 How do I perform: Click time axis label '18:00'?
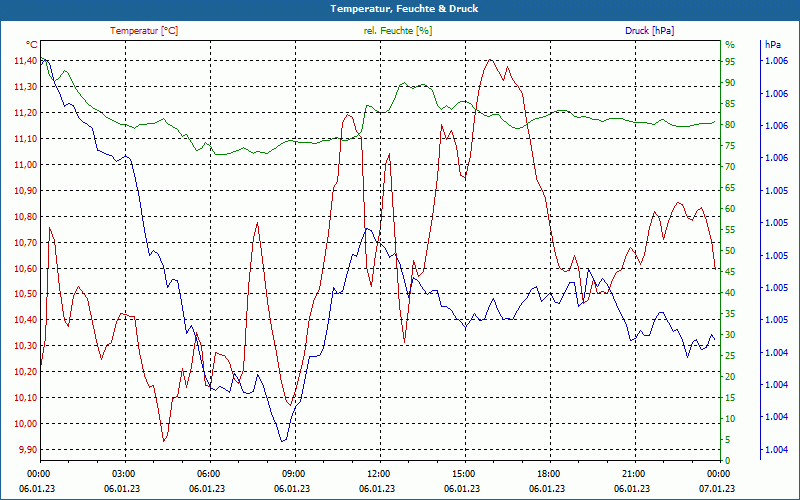tap(547, 473)
